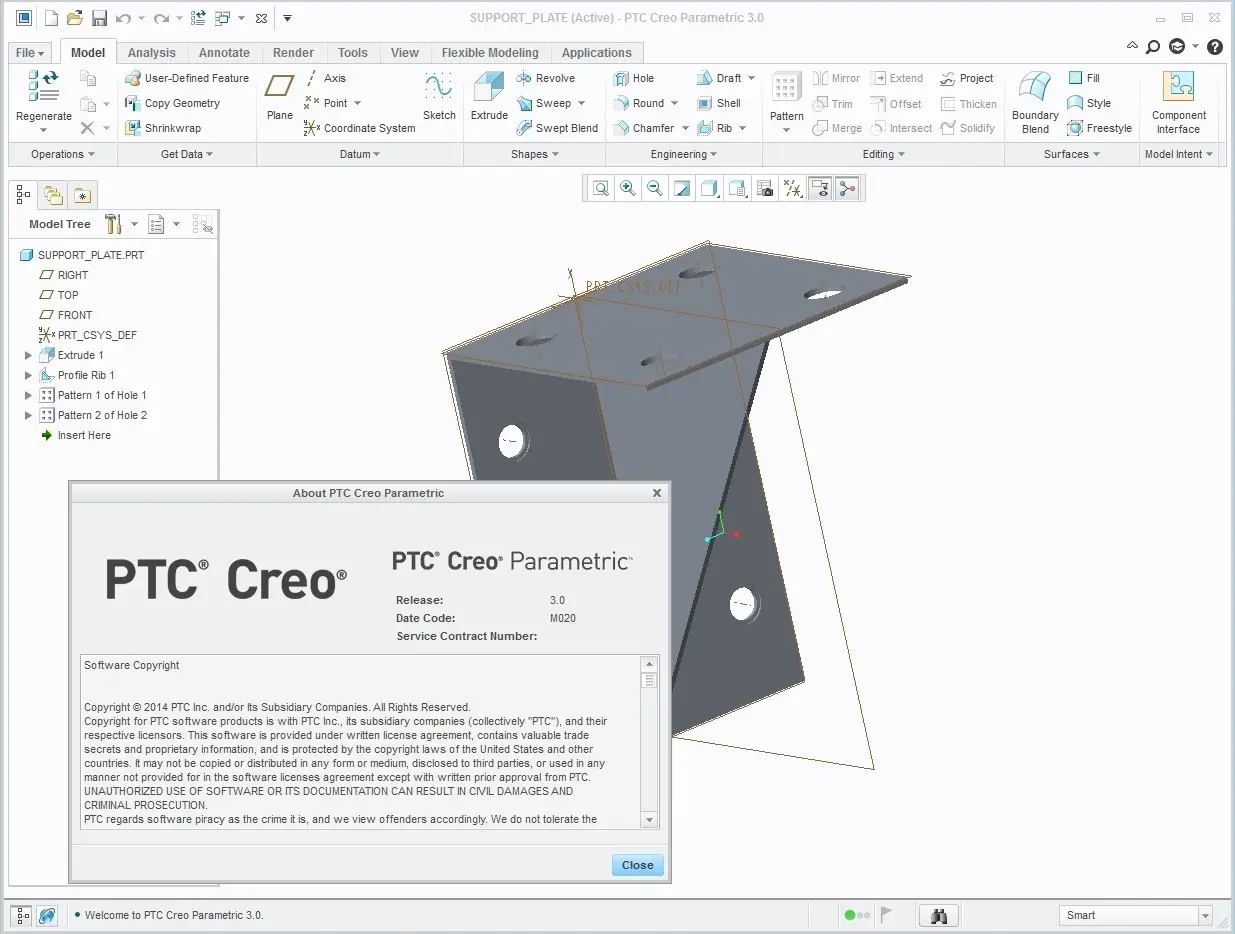Open the Folder Browser navigator tab

coord(53,195)
